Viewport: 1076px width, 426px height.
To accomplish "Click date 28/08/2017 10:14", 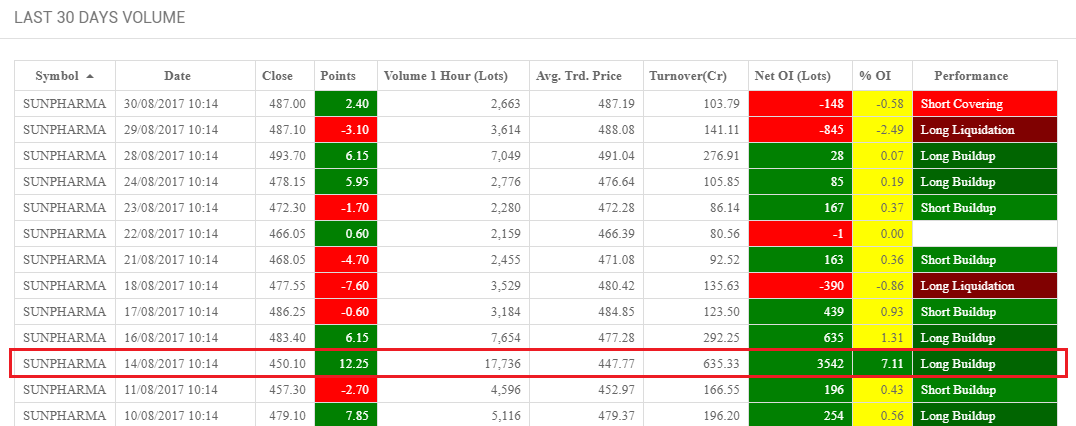I will click(171, 156).
